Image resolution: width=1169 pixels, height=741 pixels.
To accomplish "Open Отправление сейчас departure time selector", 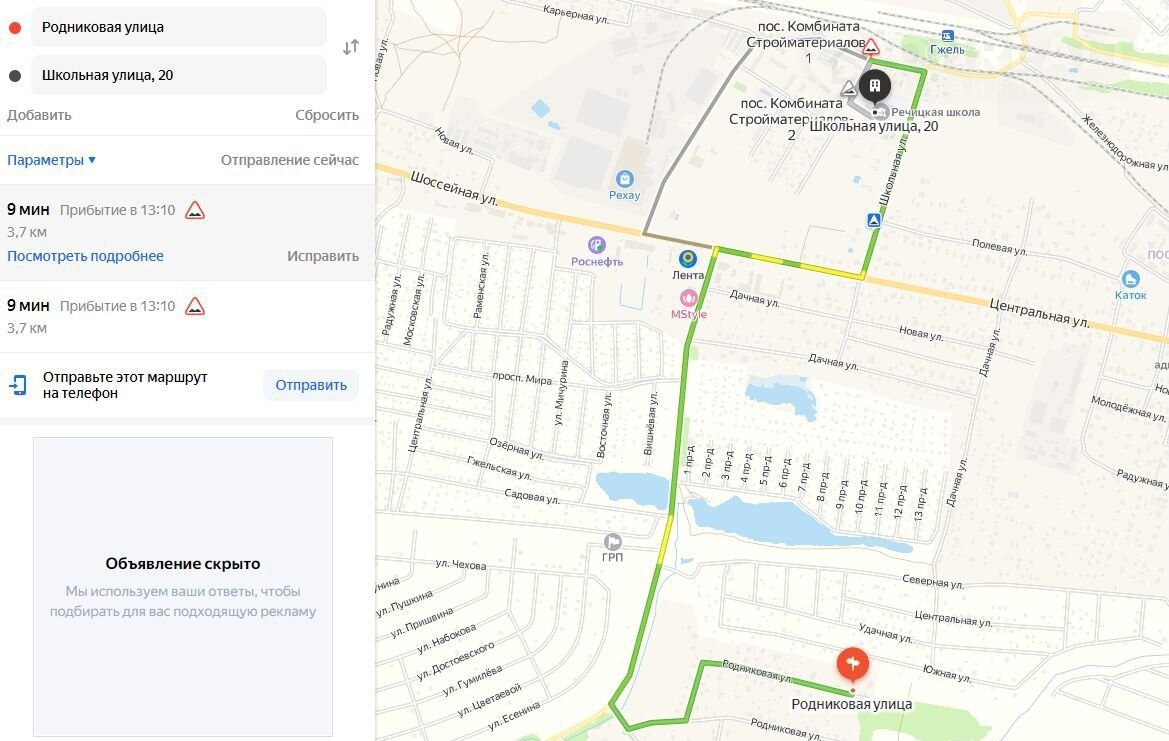I will pos(289,160).
